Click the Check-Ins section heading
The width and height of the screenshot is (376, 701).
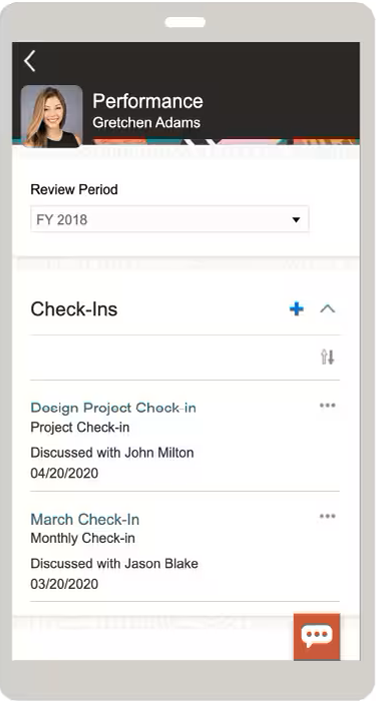coord(74,309)
